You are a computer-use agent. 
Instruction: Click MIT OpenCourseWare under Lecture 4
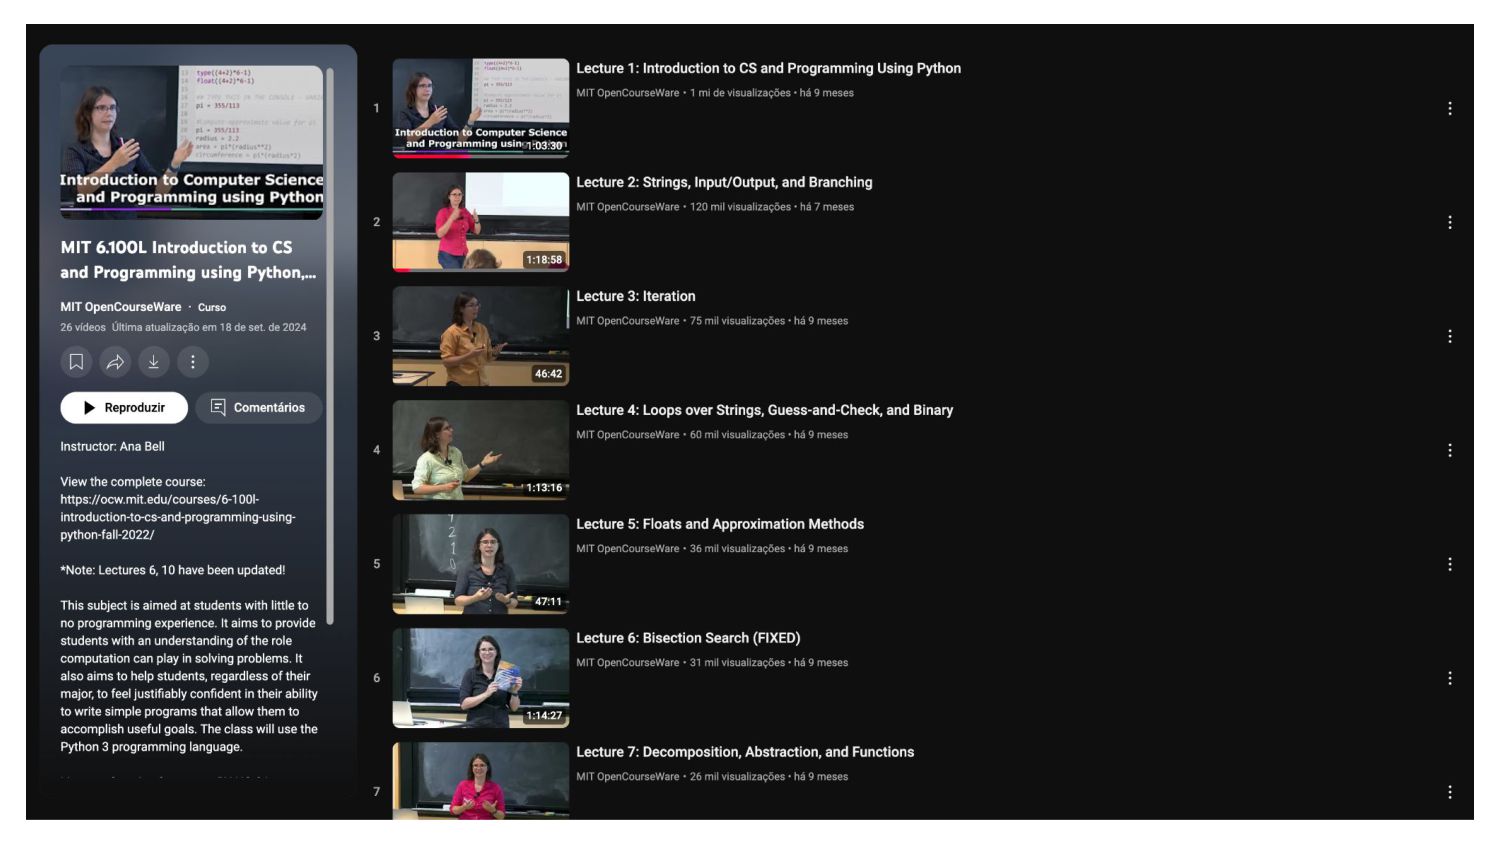[628, 435]
